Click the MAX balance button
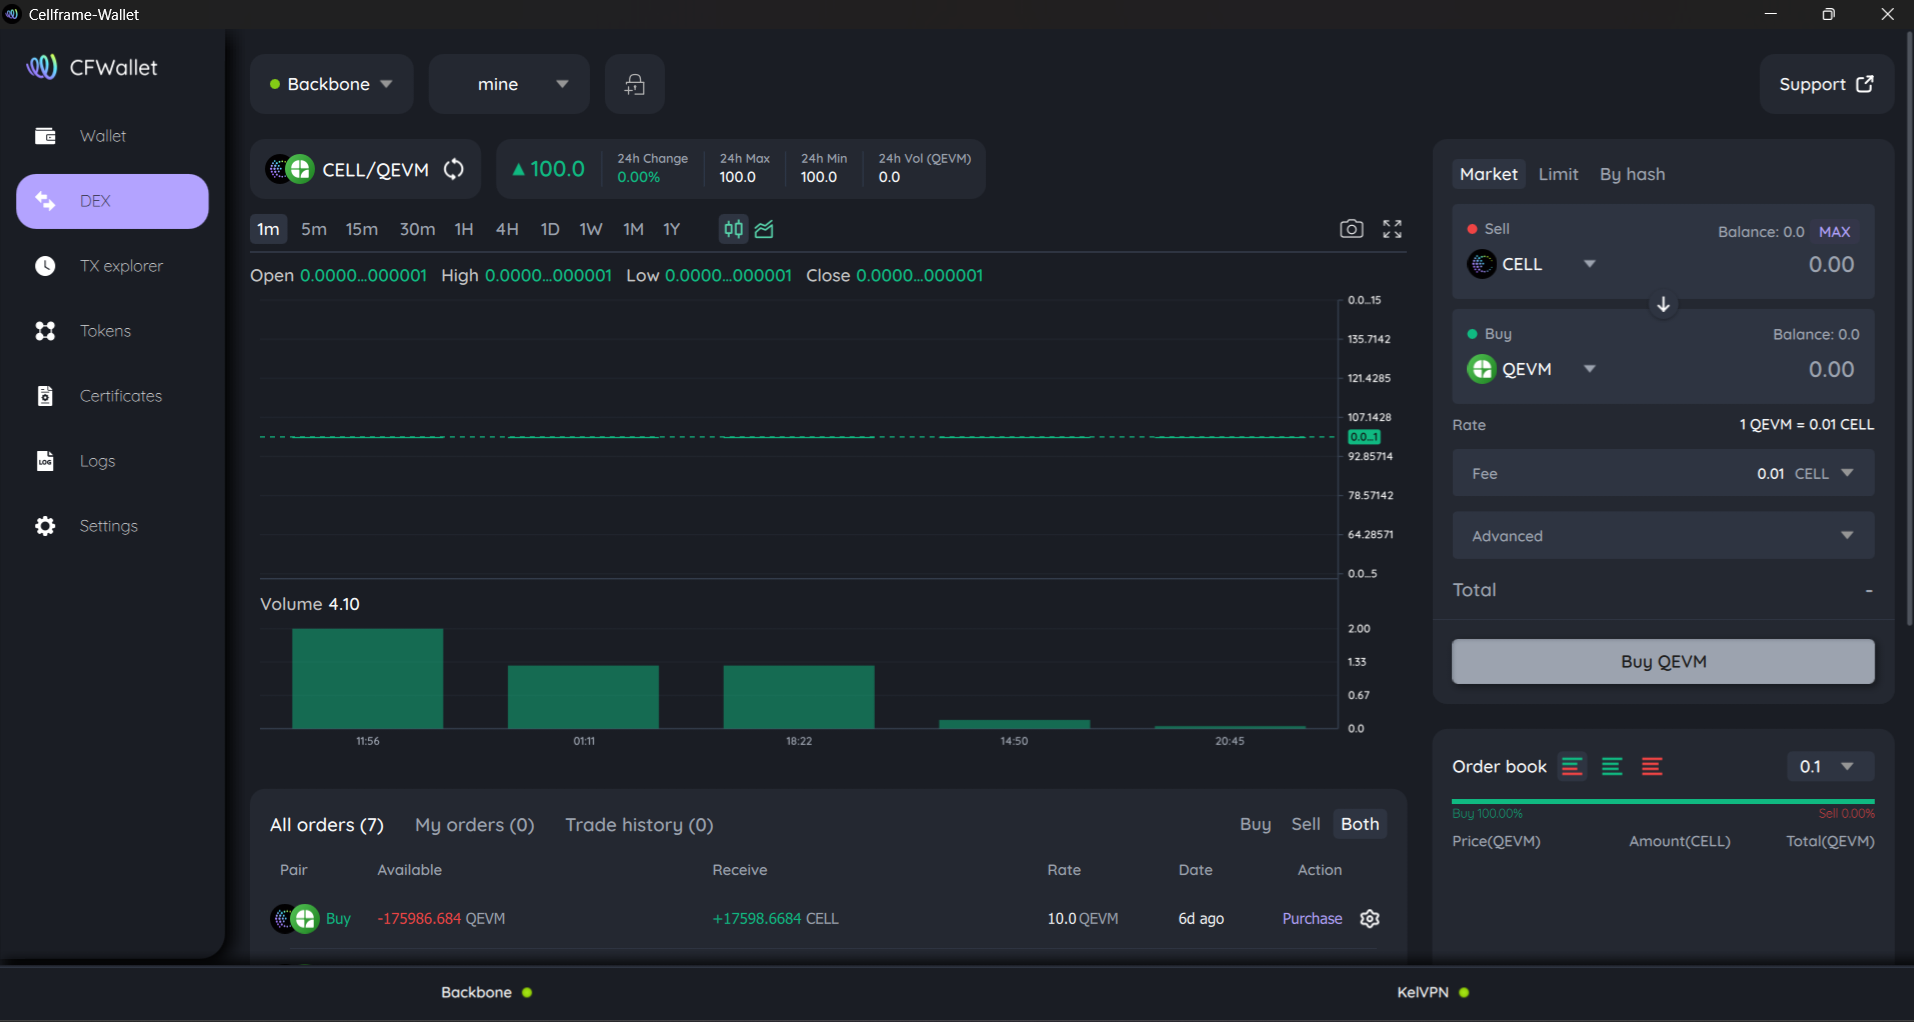The width and height of the screenshot is (1914, 1022). (x=1834, y=232)
